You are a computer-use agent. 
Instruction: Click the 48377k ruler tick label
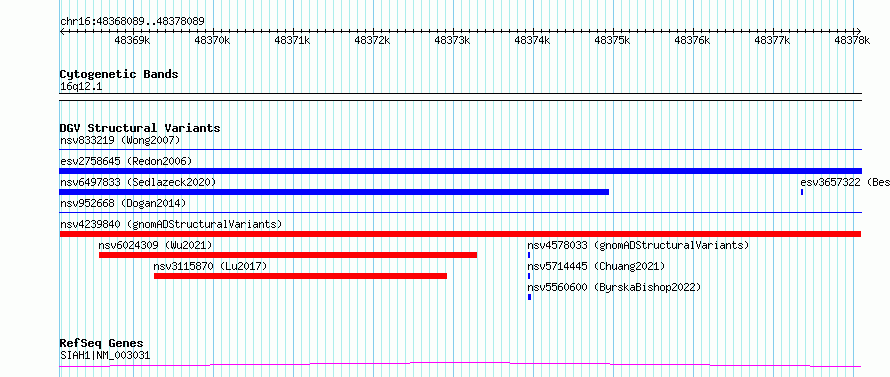click(772, 40)
